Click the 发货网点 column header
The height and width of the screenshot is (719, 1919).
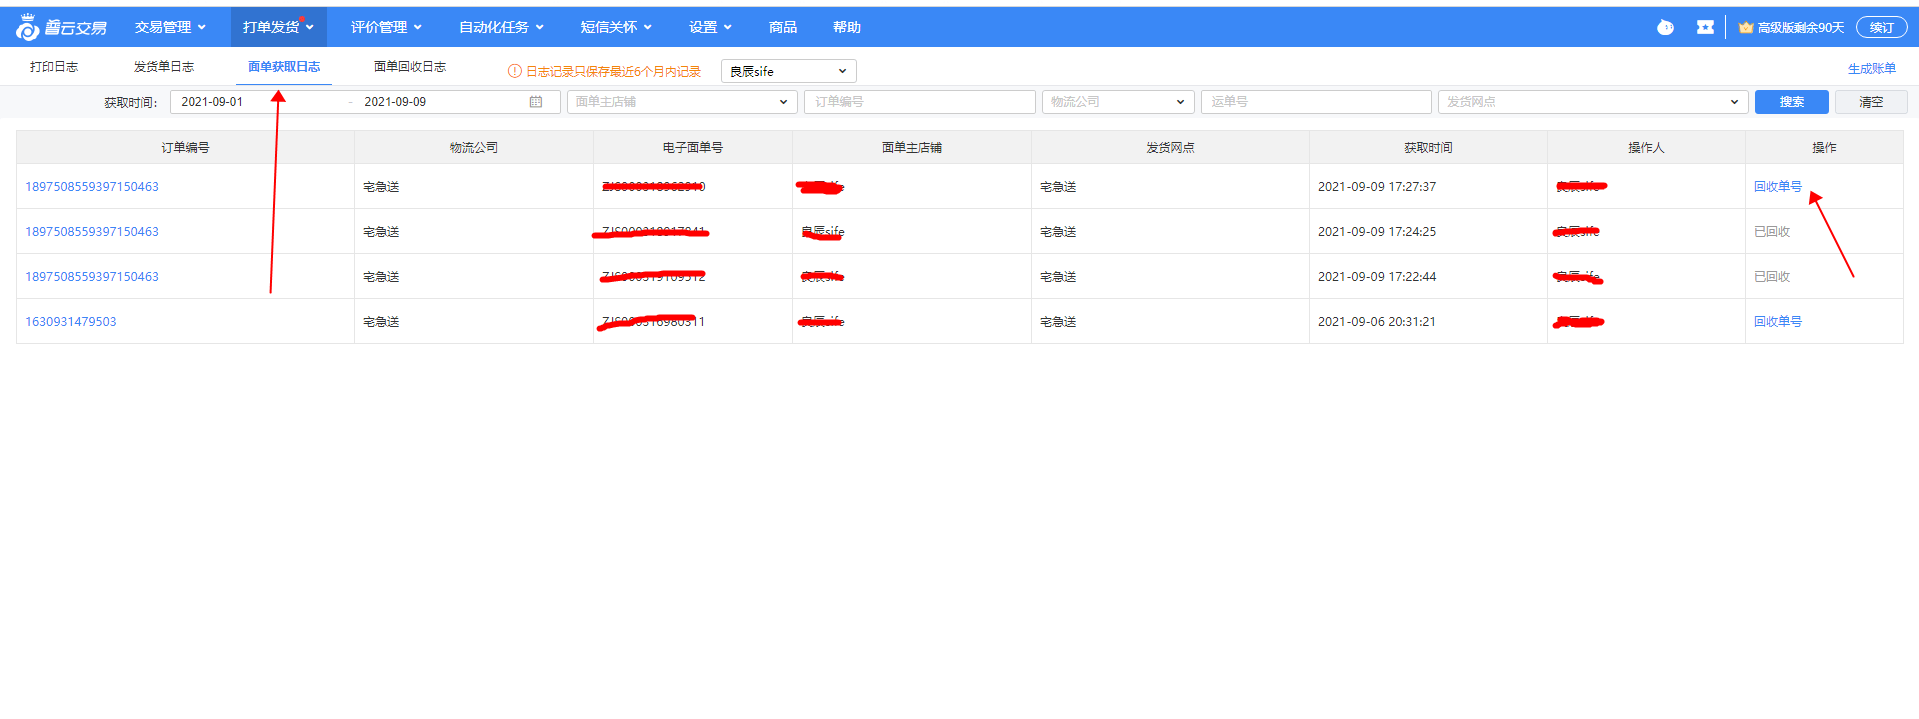pyautogui.click(x=1170, y=148)
